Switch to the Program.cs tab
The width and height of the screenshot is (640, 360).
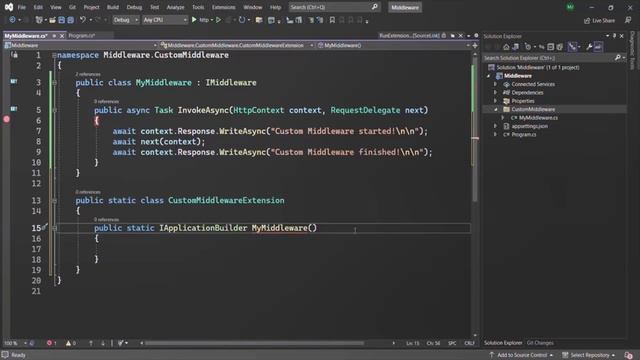(82, 36)
